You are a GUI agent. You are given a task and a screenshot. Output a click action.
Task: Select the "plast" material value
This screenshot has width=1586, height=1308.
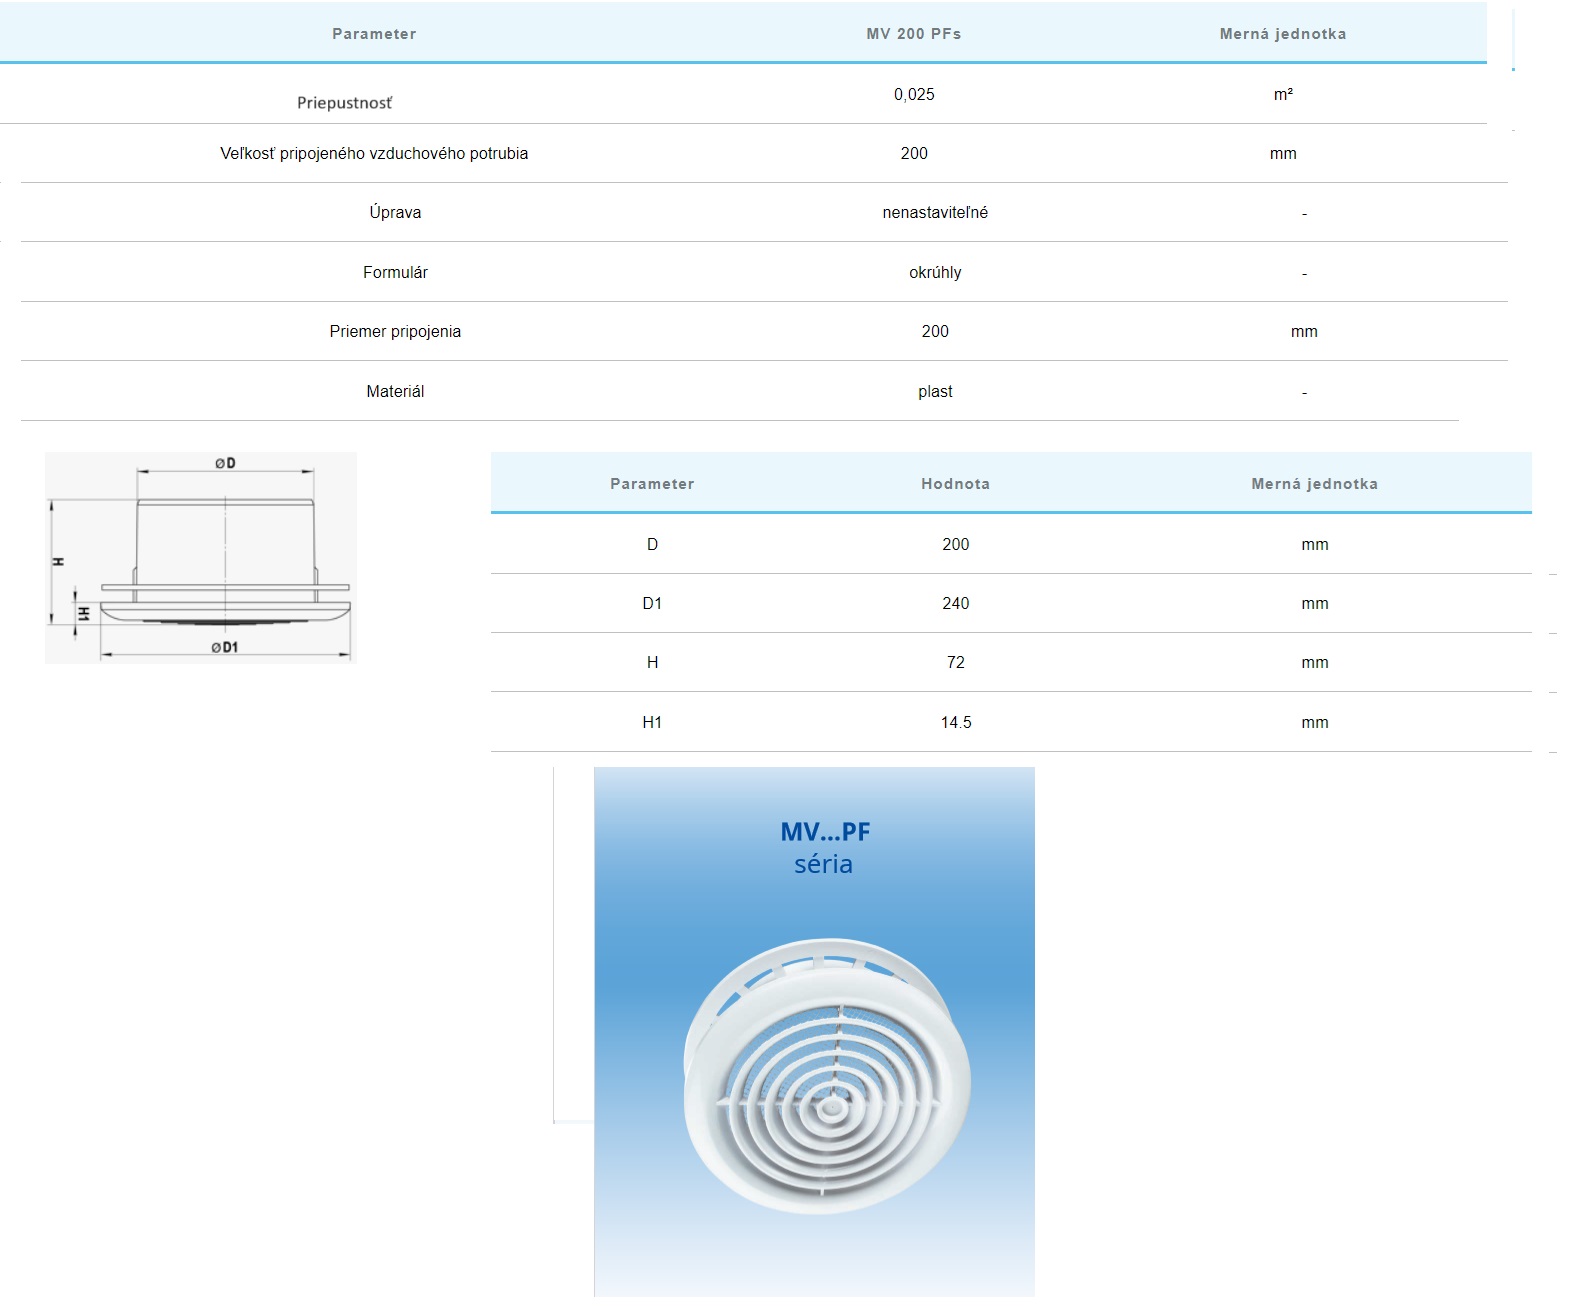tap(934, 391)
